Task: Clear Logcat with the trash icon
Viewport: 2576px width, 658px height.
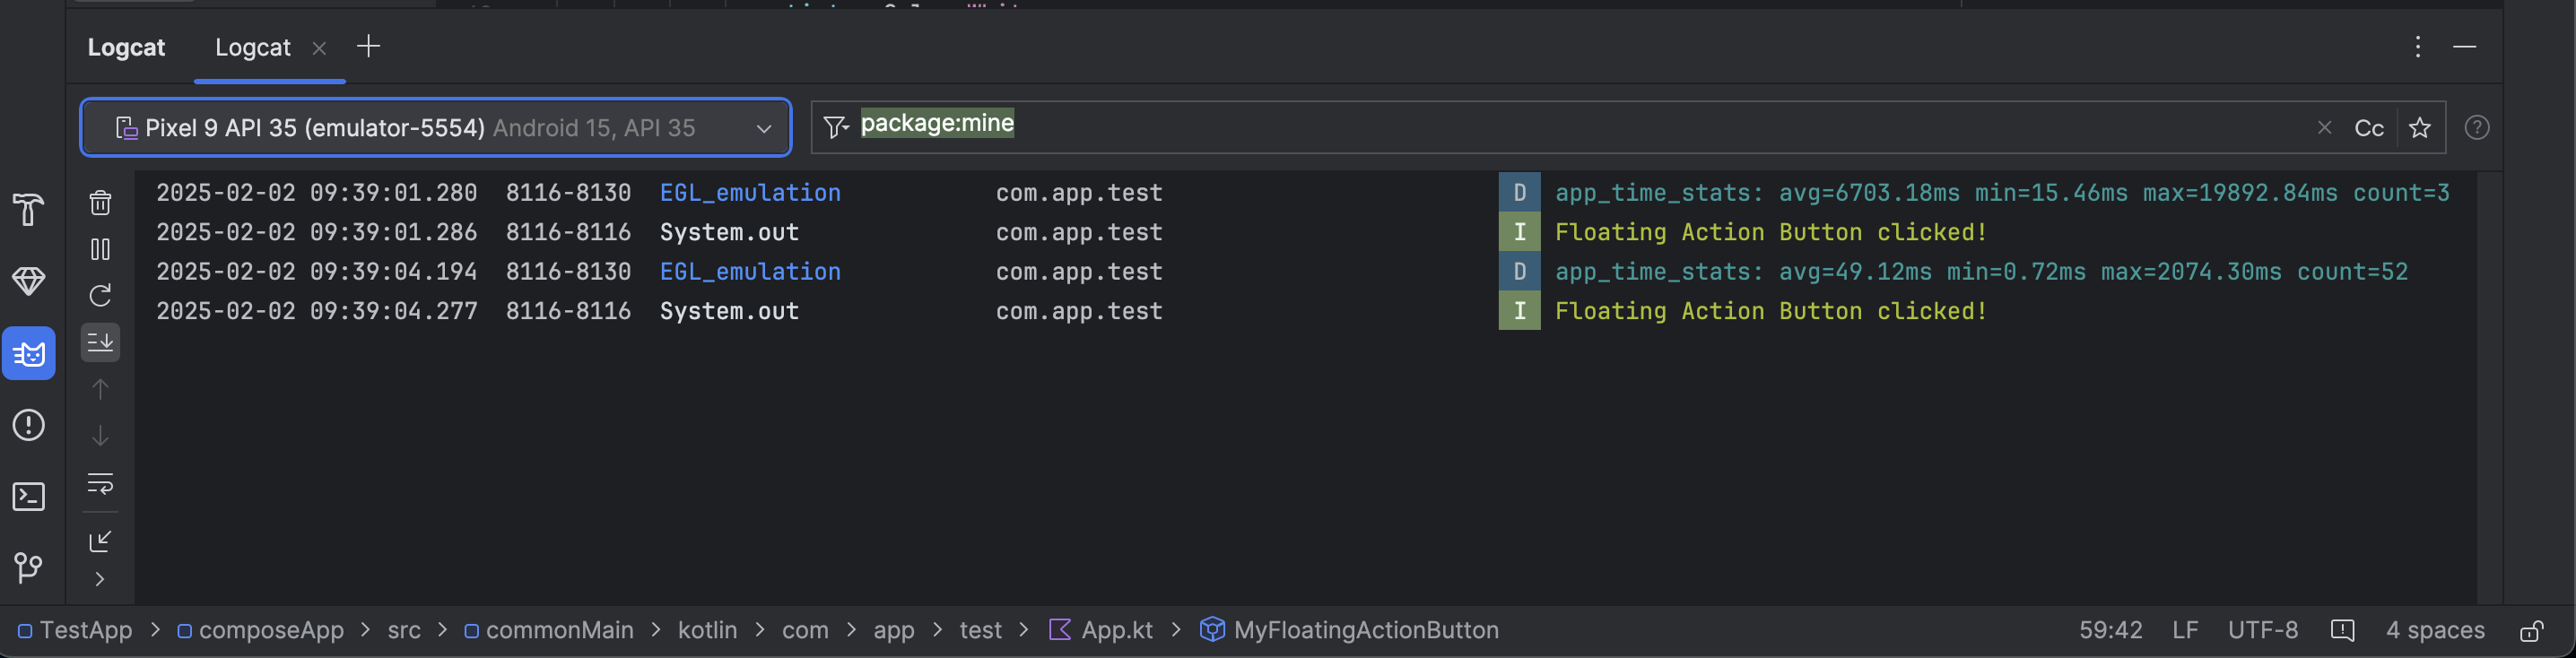Action: (x=100, y=203)
